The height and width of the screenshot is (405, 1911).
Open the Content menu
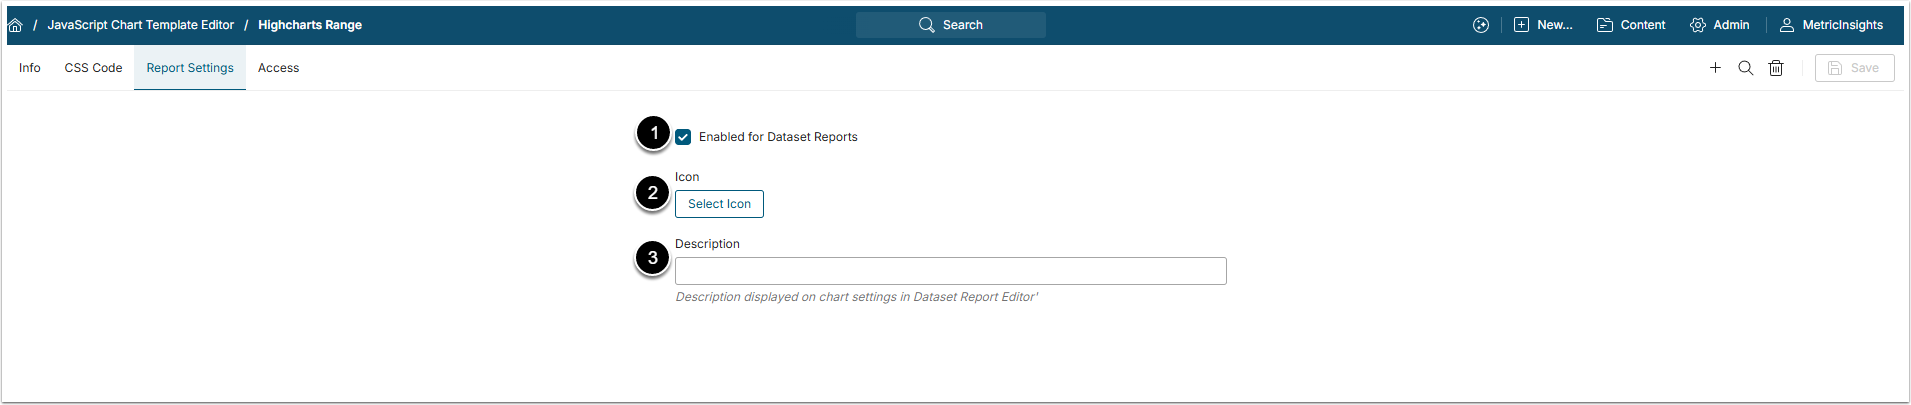[x=1631, y=25]
